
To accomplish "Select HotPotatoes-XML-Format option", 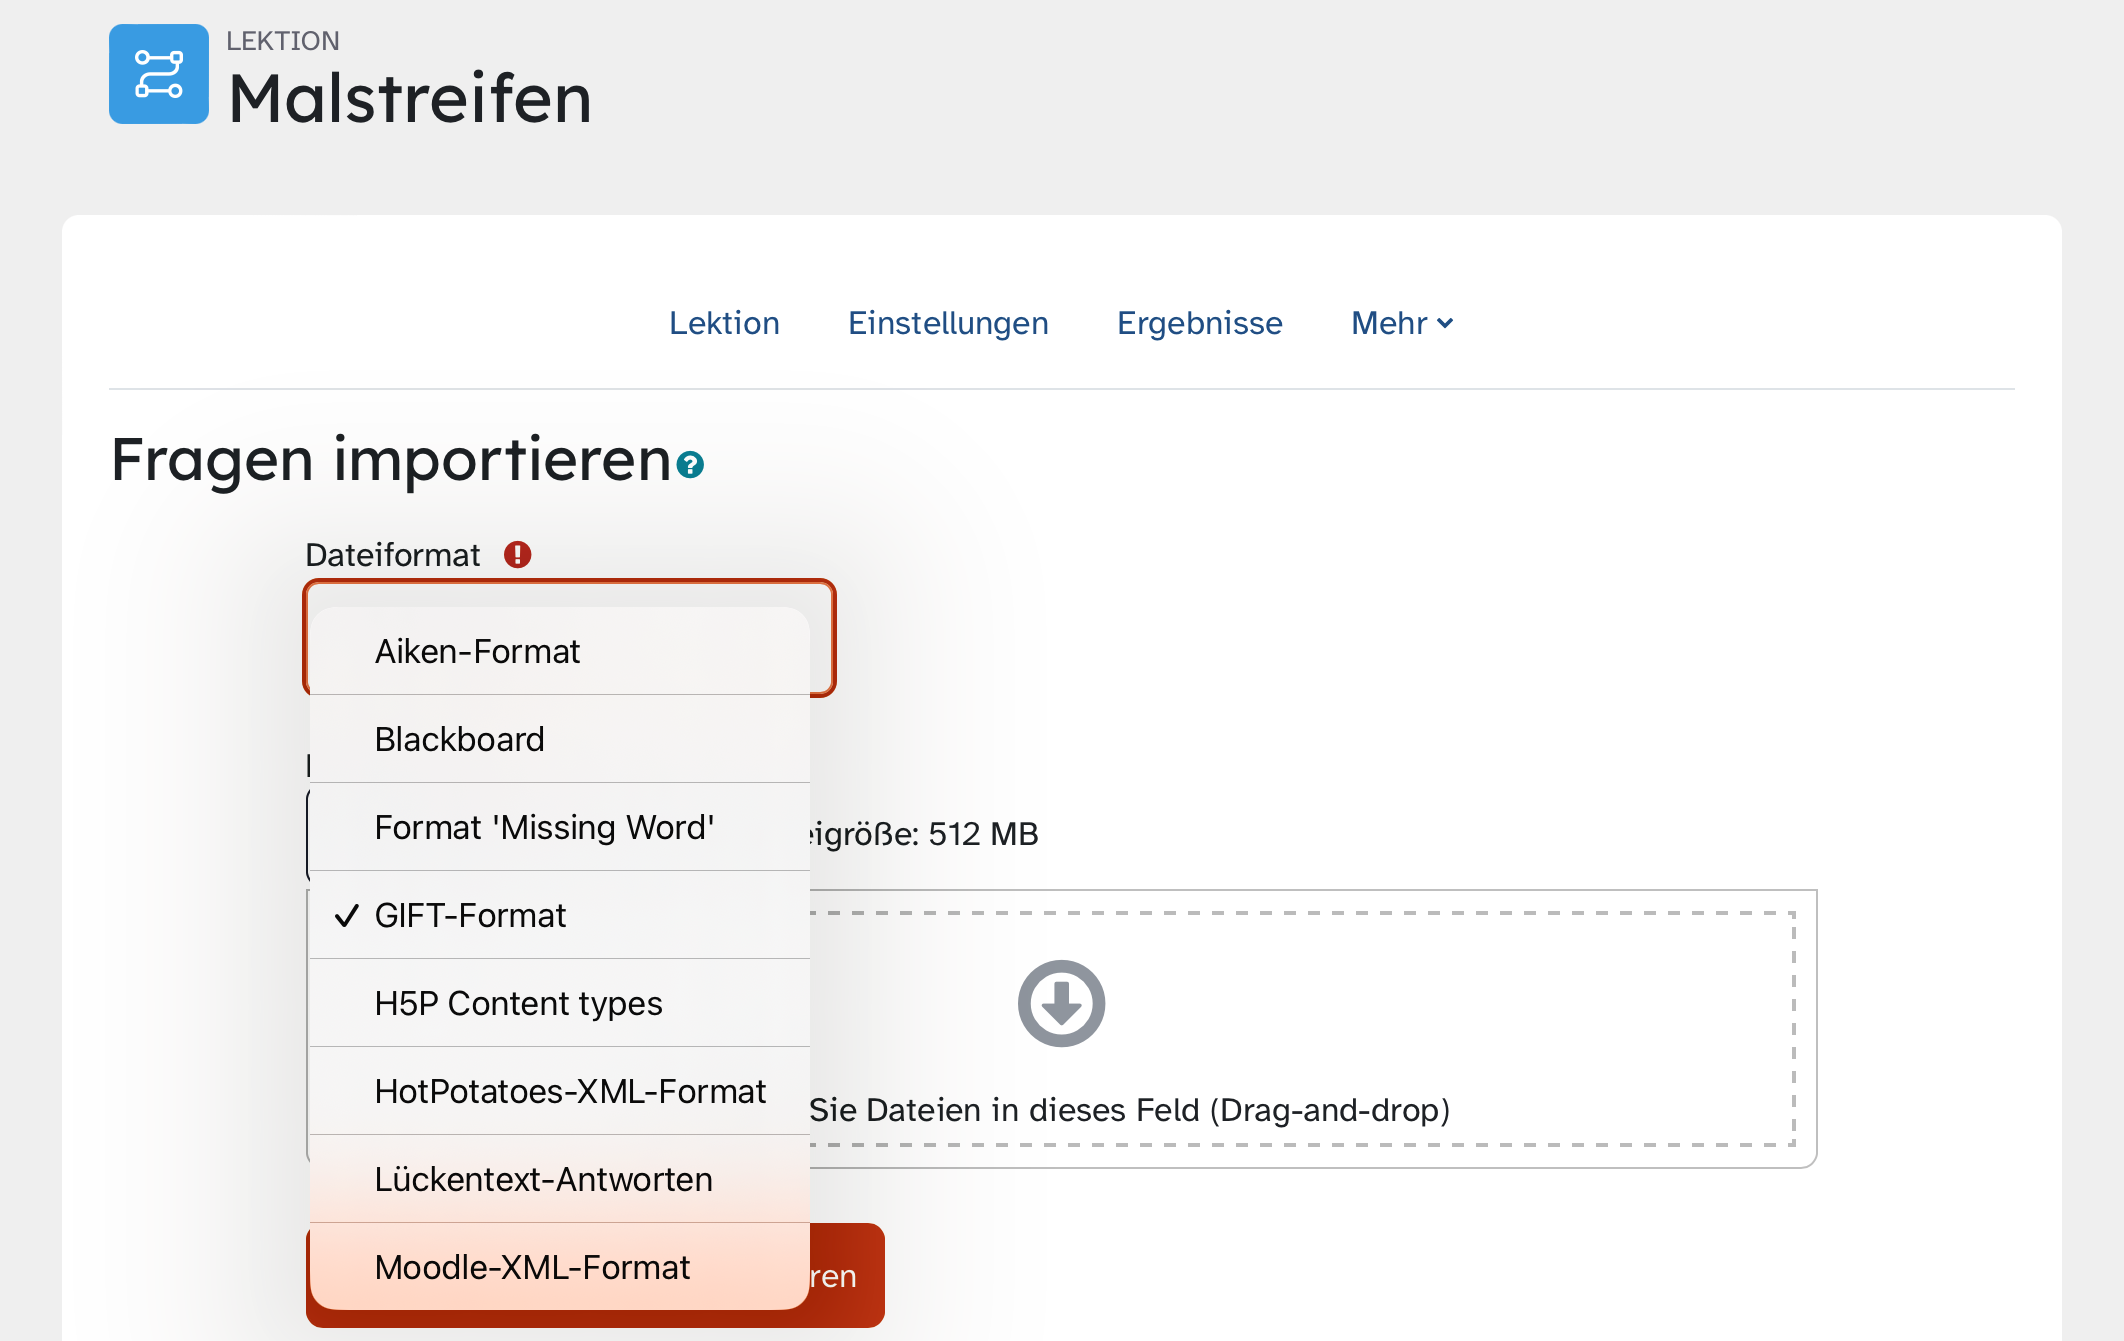I will (570, 1092).
